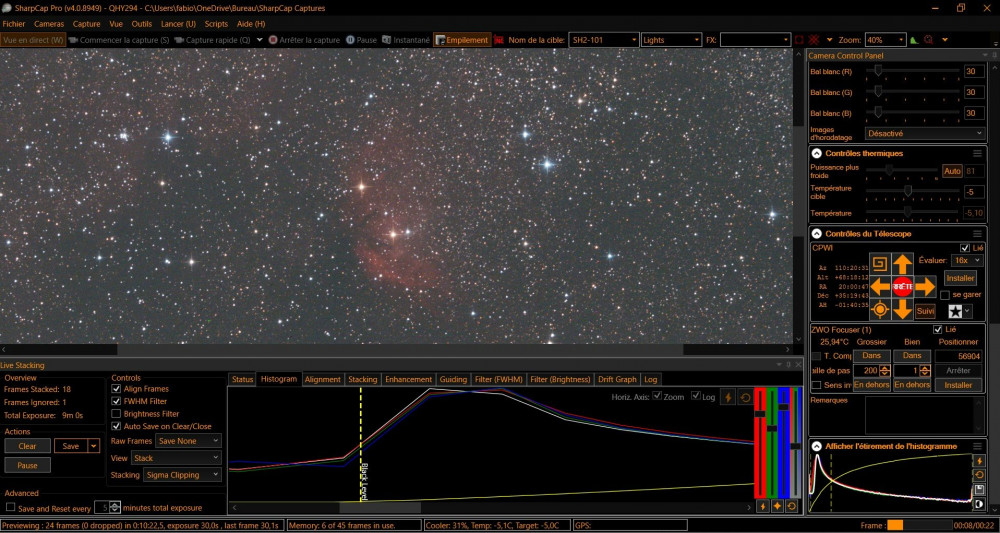Click the spiral search icon in telescope controls
Screen dimensions: 1000x533
(x=881, y=264)
